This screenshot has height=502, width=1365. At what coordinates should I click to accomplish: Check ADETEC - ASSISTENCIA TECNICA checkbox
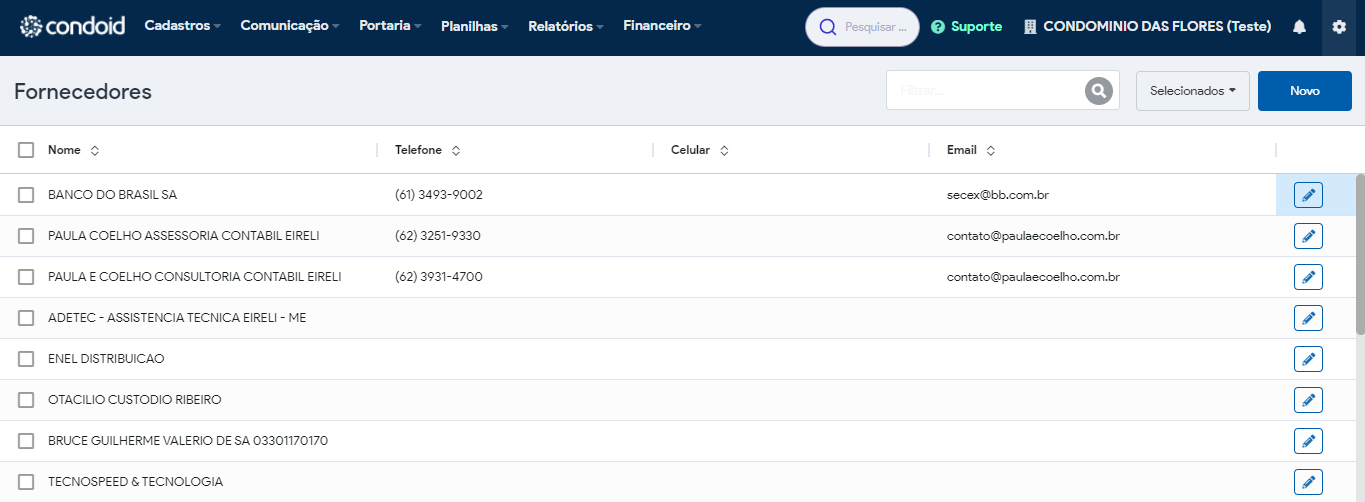pyautogui.click(x=26, y=318)
